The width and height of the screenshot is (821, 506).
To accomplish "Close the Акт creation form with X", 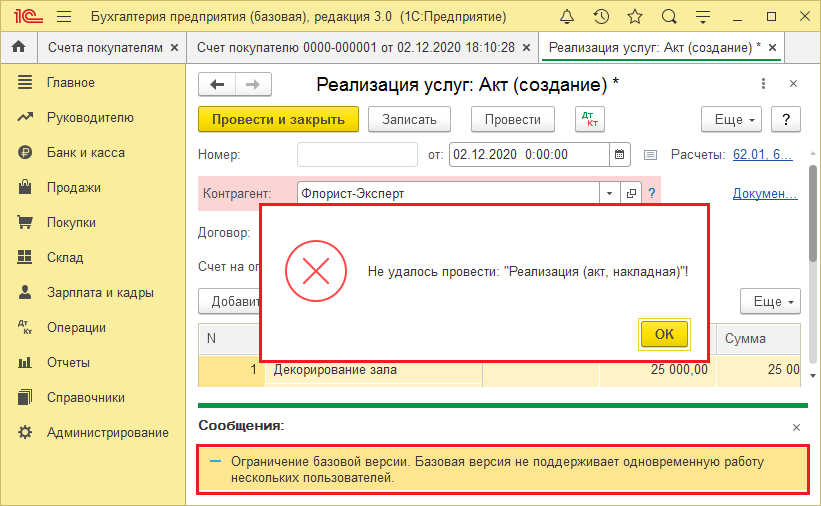I will 794,84.
